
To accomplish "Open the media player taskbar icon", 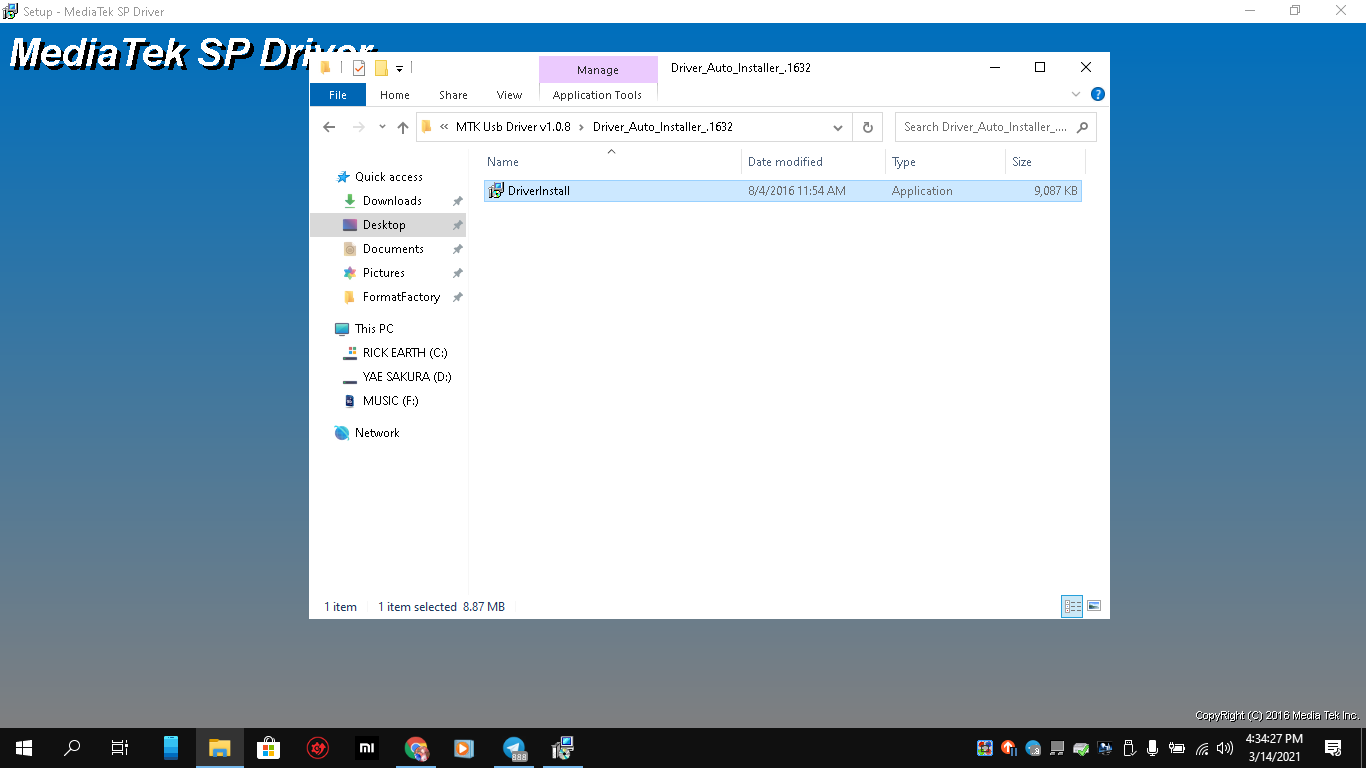I will coord(464,748).
